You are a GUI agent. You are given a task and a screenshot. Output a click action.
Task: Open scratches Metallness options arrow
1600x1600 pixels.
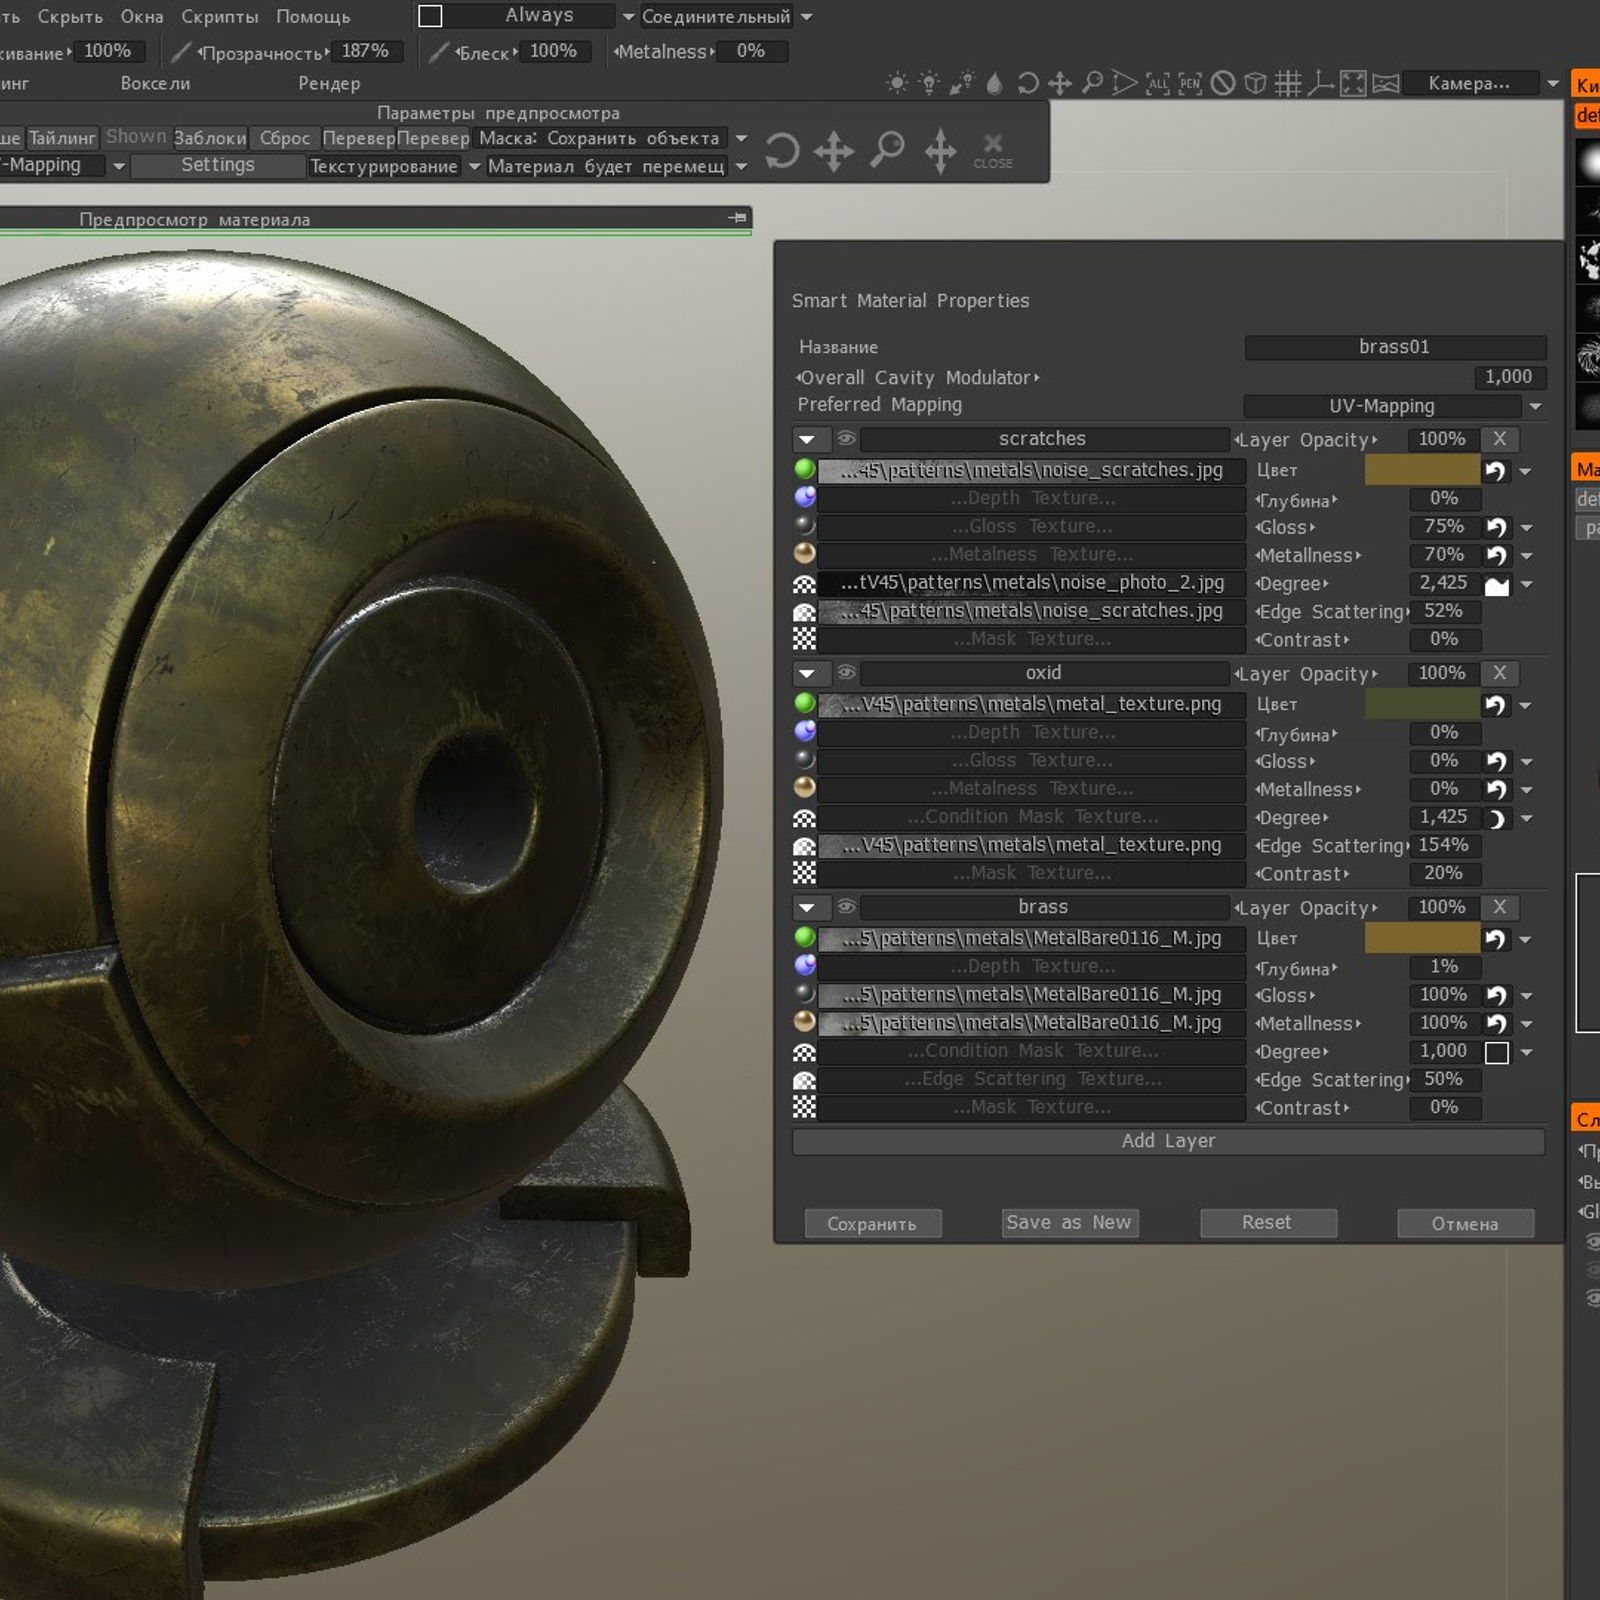1526,556
